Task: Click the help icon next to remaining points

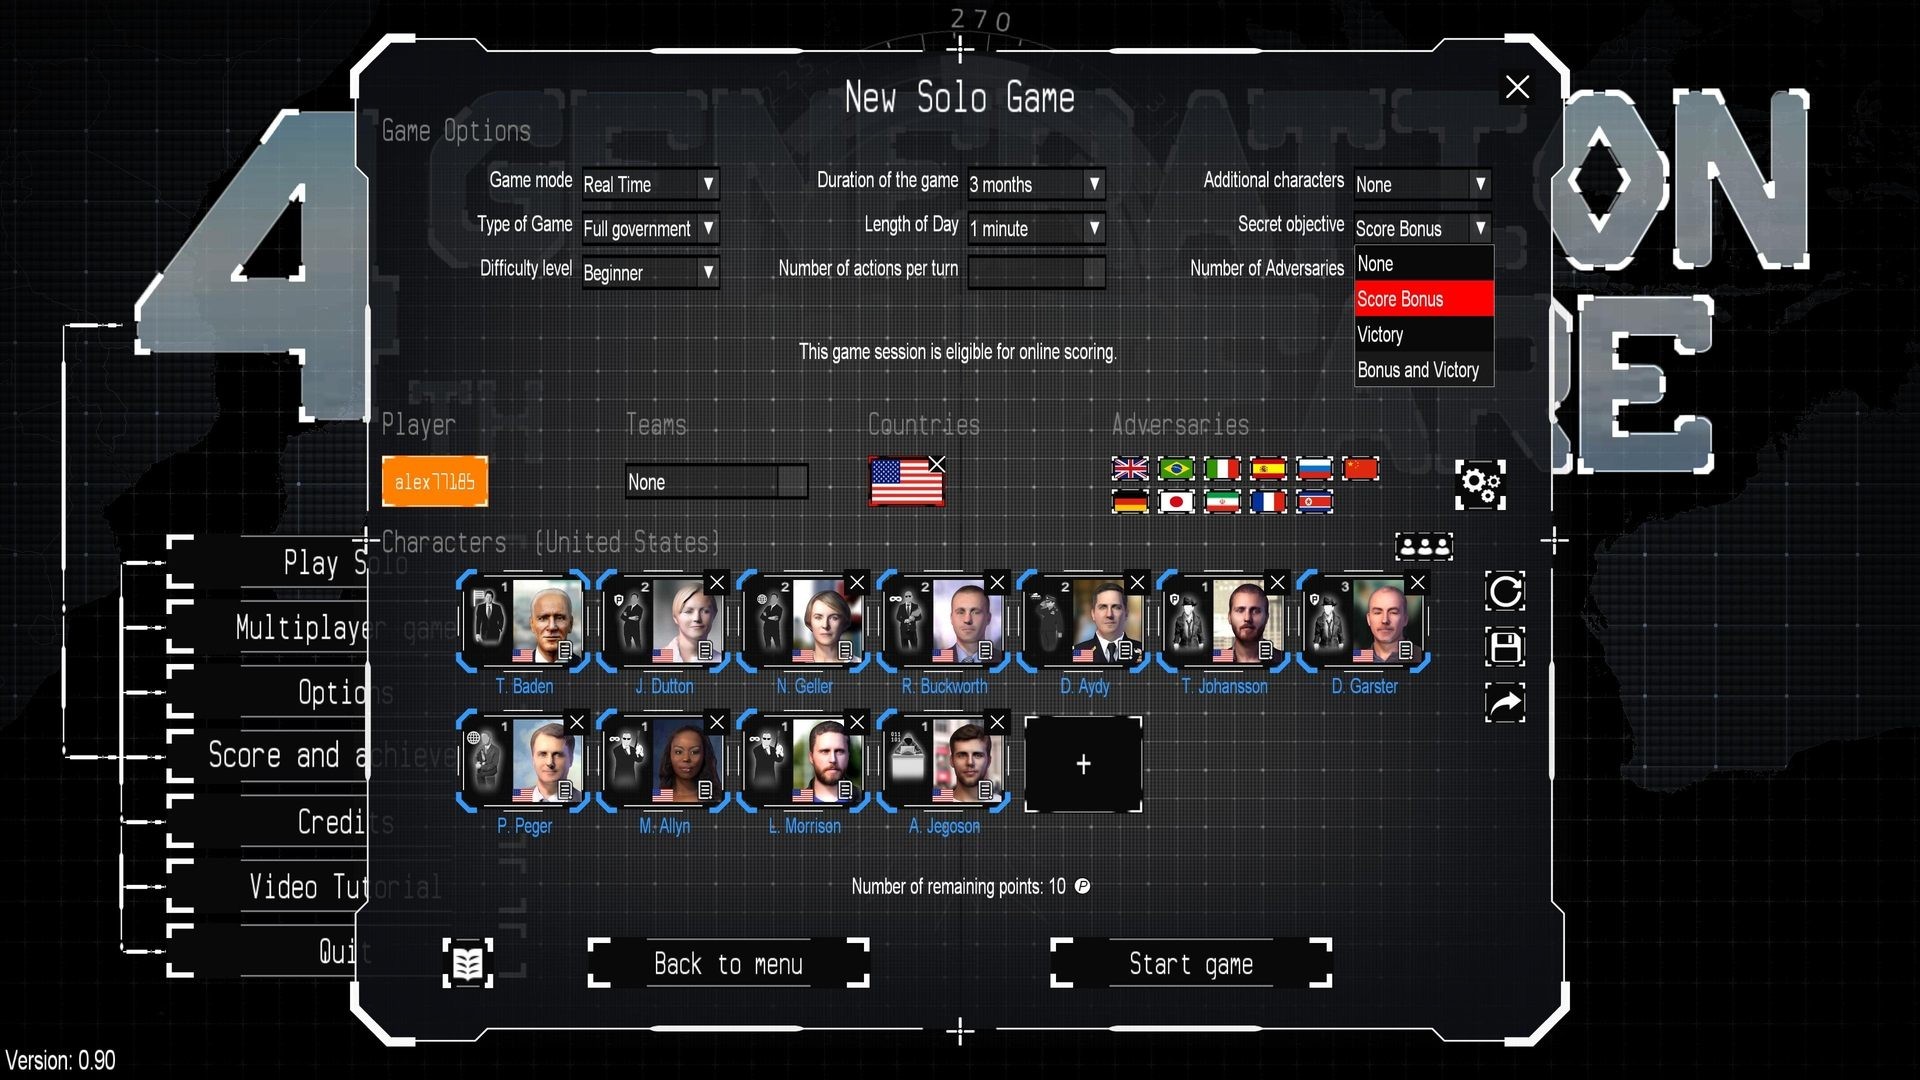Action: tap(1083, 885)
